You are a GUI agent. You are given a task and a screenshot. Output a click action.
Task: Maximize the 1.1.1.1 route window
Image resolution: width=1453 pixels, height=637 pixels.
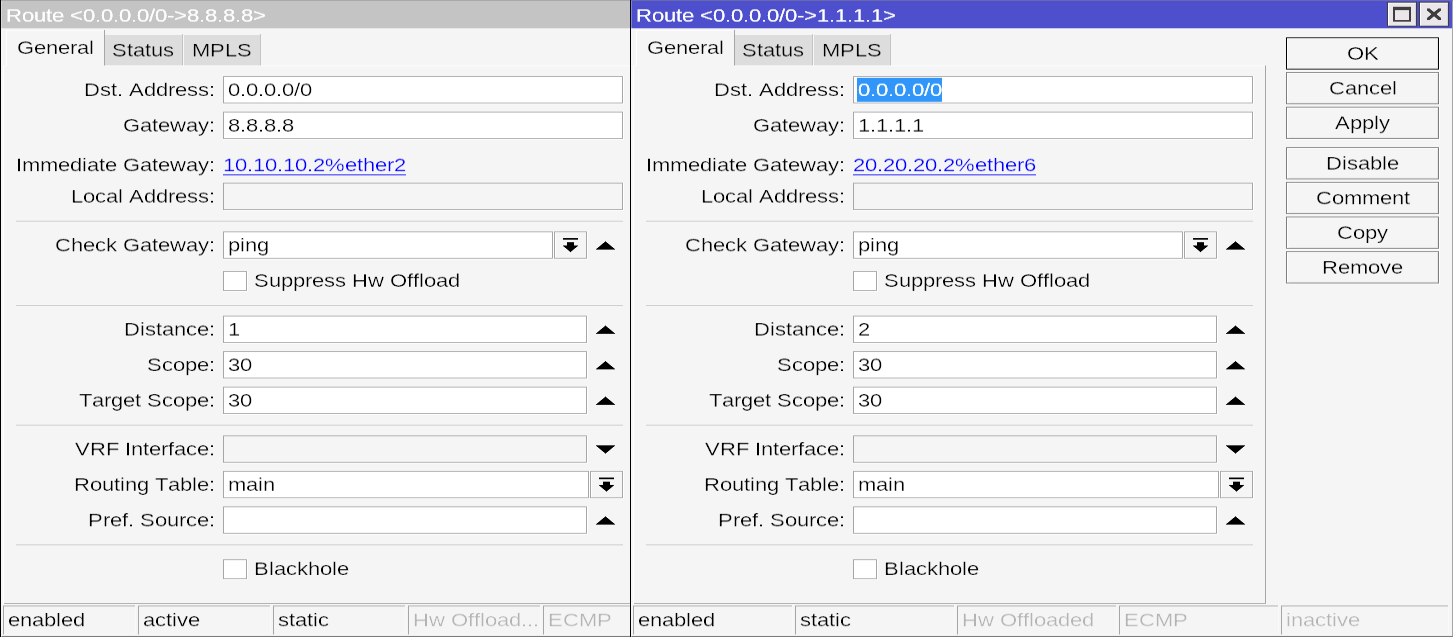point(1402,15)
